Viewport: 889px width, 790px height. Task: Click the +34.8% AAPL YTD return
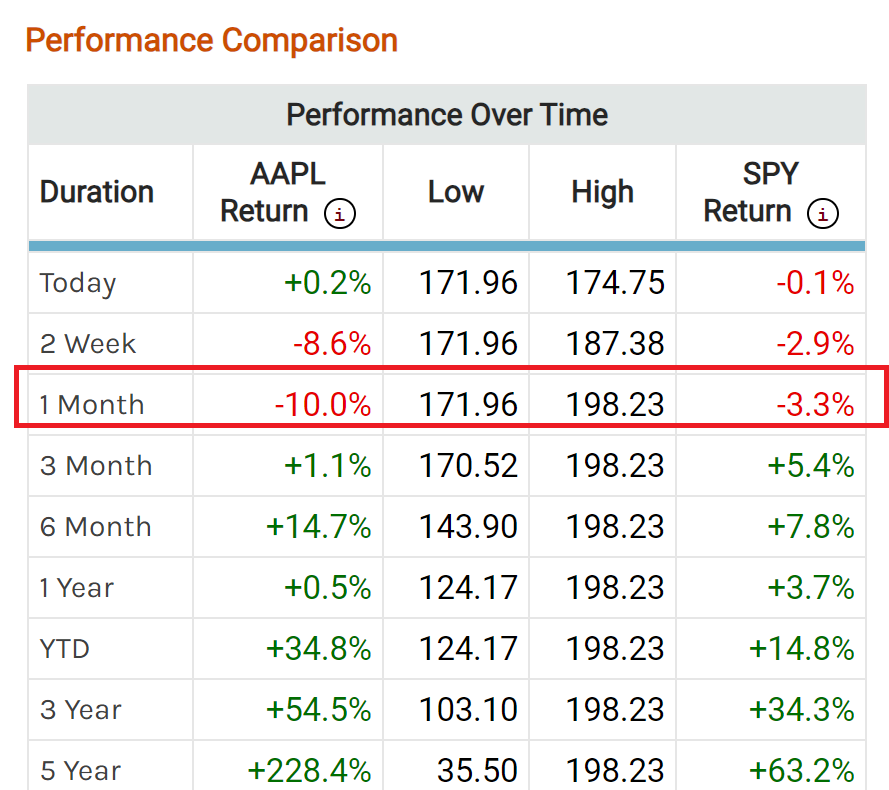319,648
